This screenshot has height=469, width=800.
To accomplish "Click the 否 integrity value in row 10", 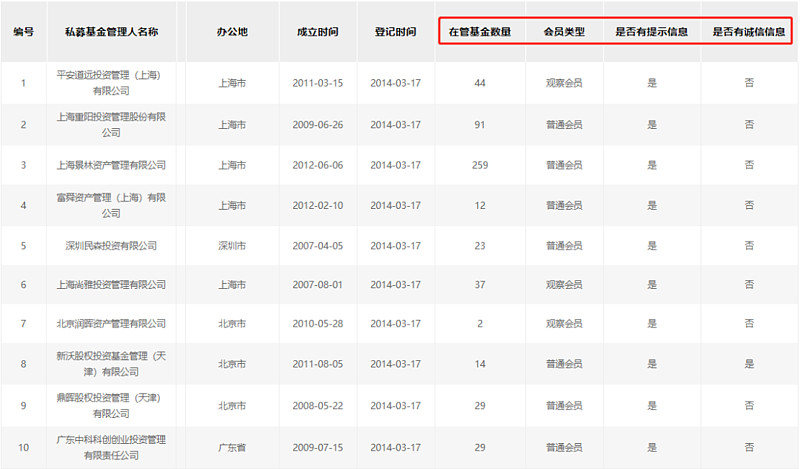I will pyautogui.click(x=748, y=447).
